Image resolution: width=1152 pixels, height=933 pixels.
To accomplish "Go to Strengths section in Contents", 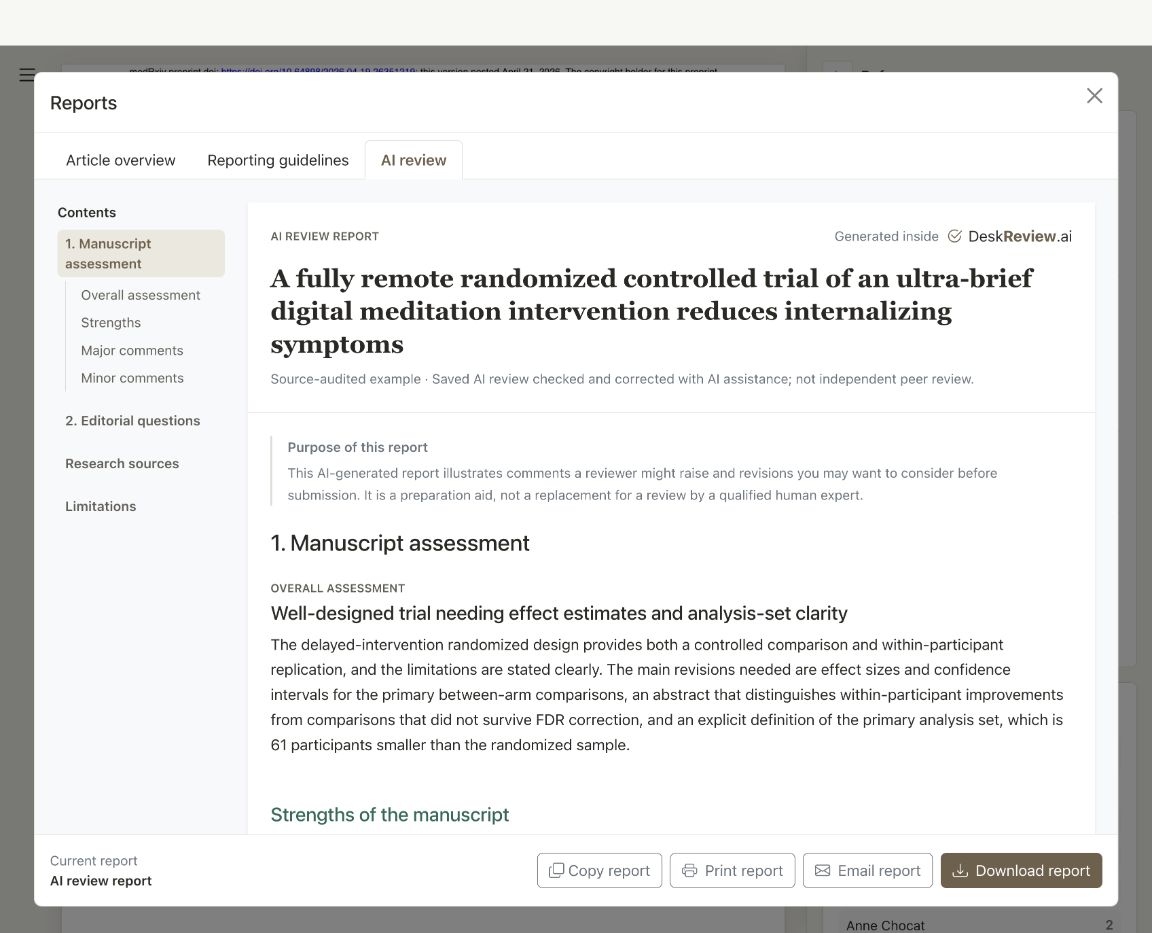I will coord(111,323).
